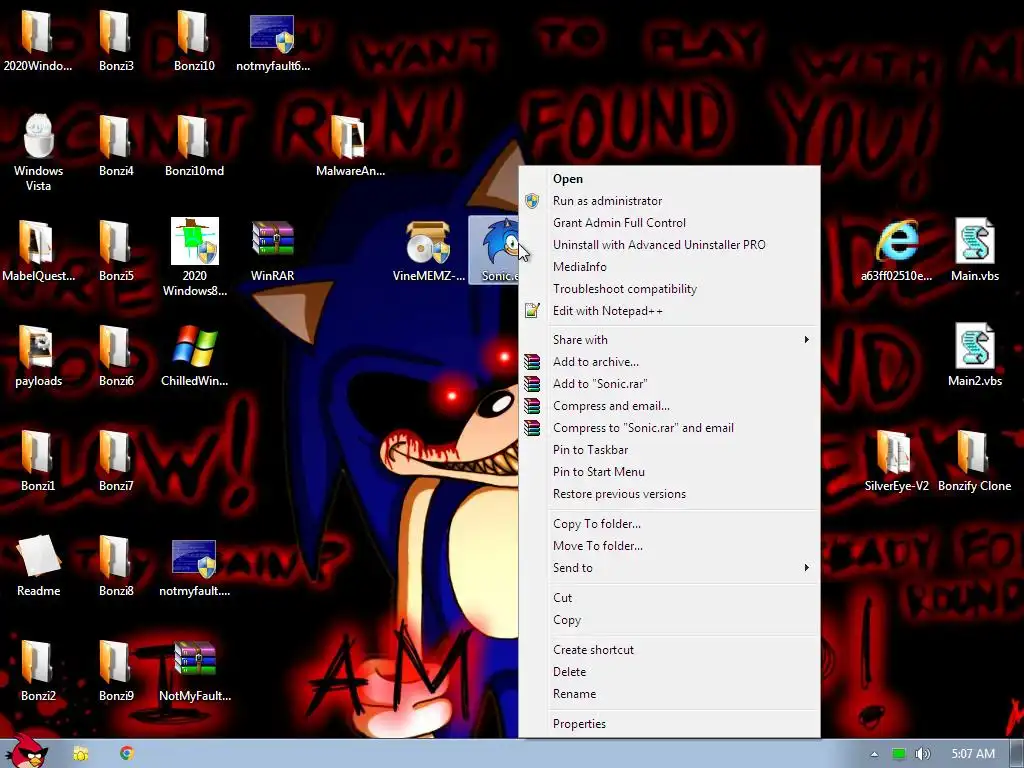This screenshot has height=768, width=1024.
Task: Expand the Share with submenu
Action: (x=669, y=340)
